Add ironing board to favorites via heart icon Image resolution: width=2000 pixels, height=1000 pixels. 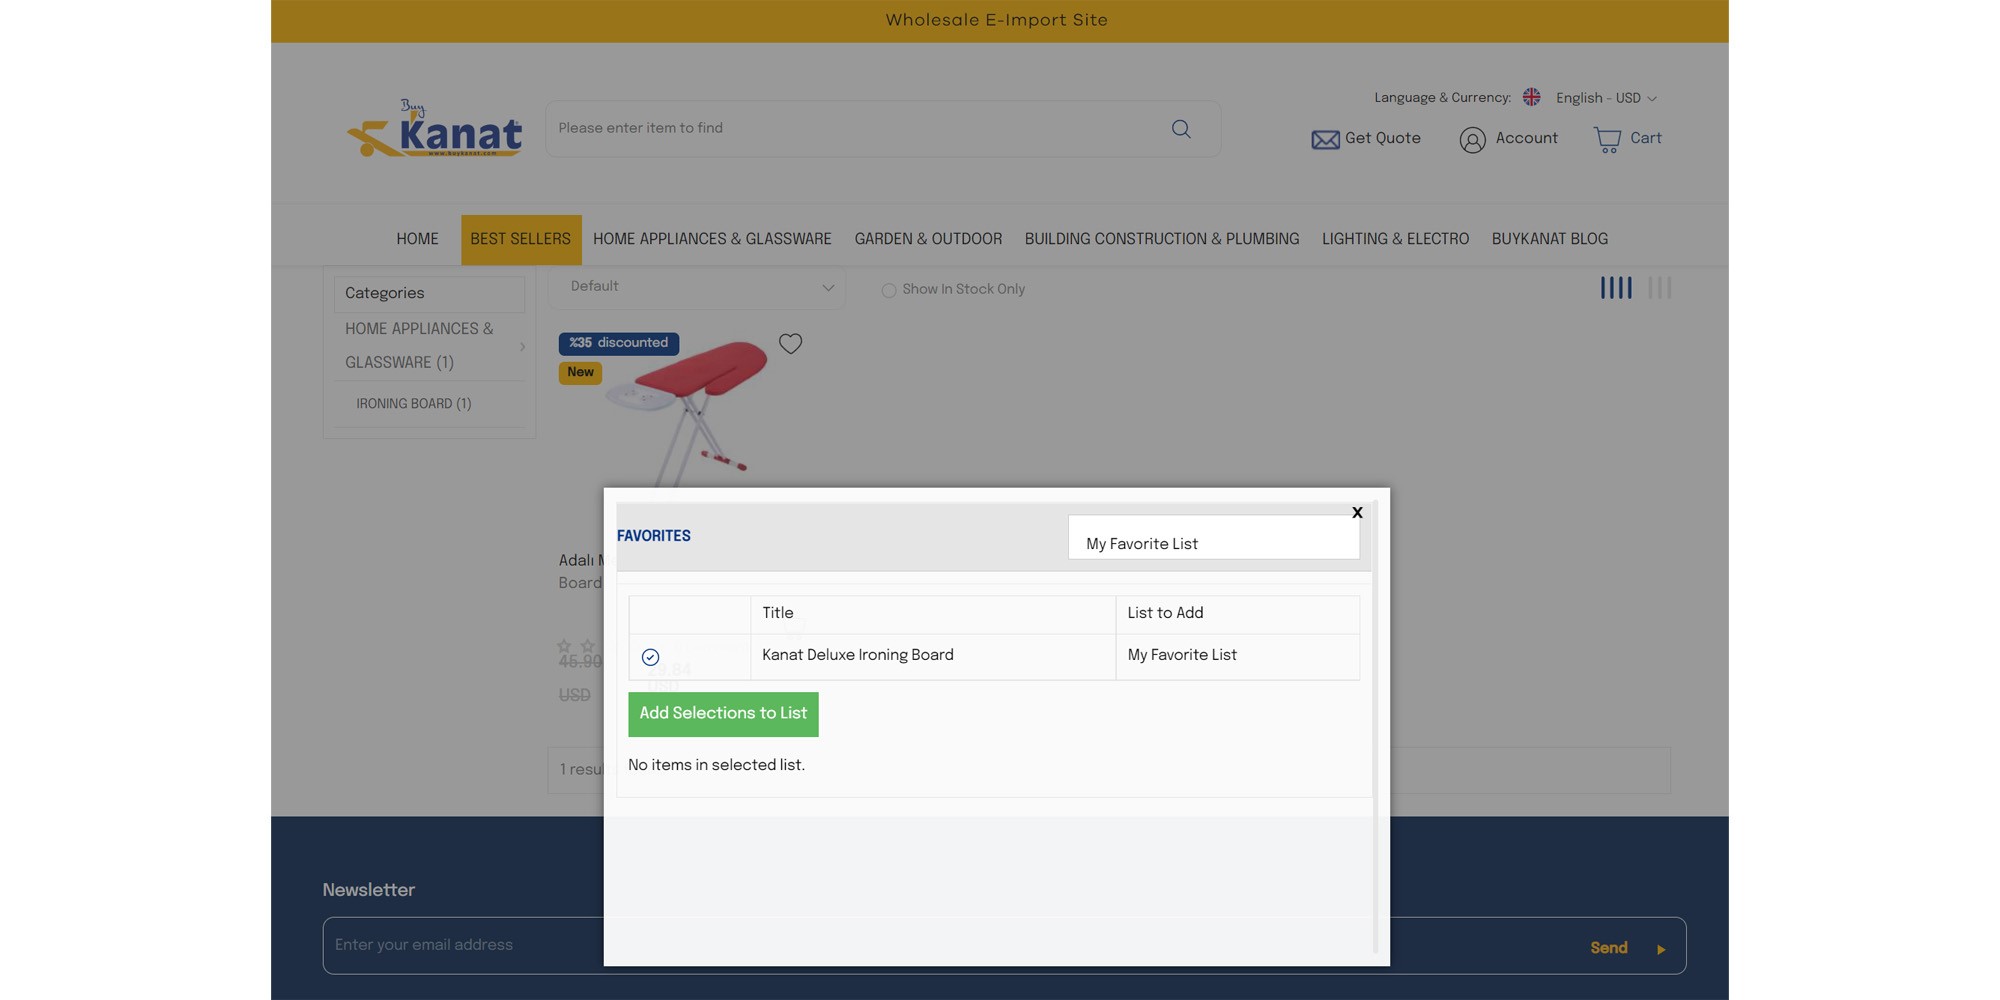point(790,344)
